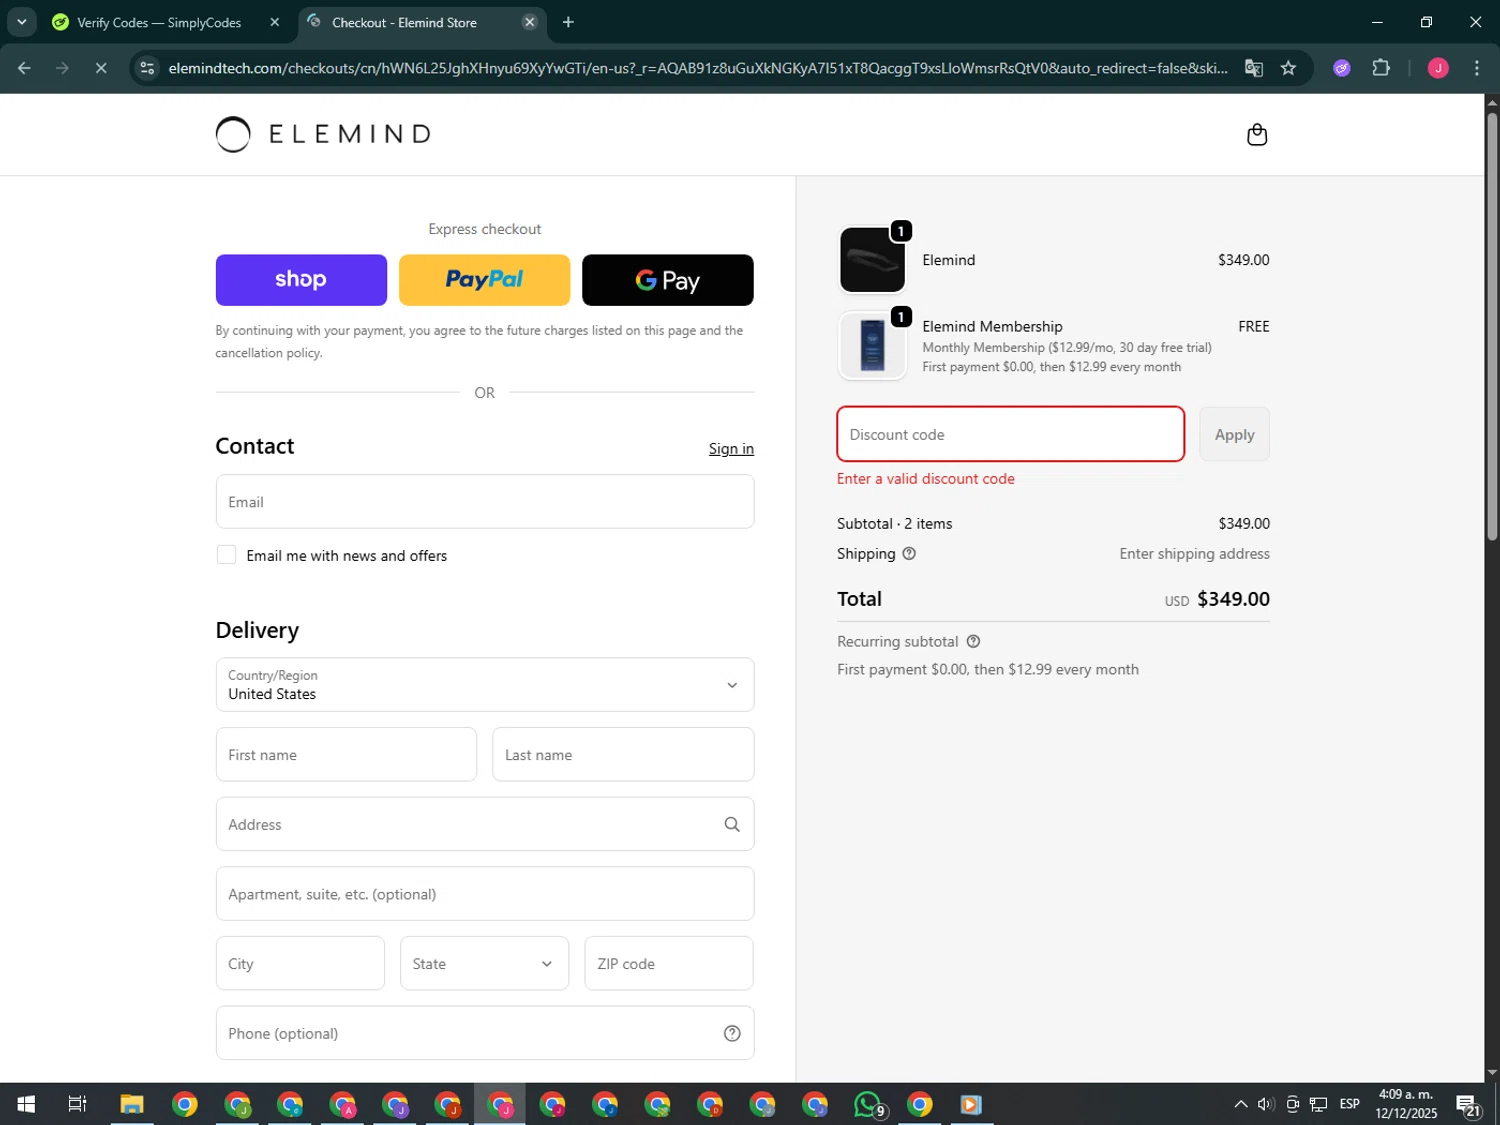Viewport: 1500px width, 1125px height.
Task: Choose PayPal express checkout
Action: pos(484,280)
